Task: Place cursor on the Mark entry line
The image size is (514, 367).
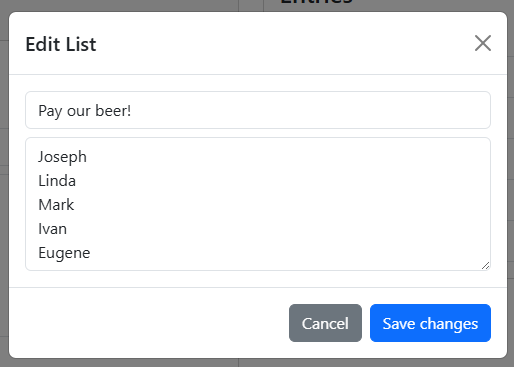Action: tap(56, 205)
